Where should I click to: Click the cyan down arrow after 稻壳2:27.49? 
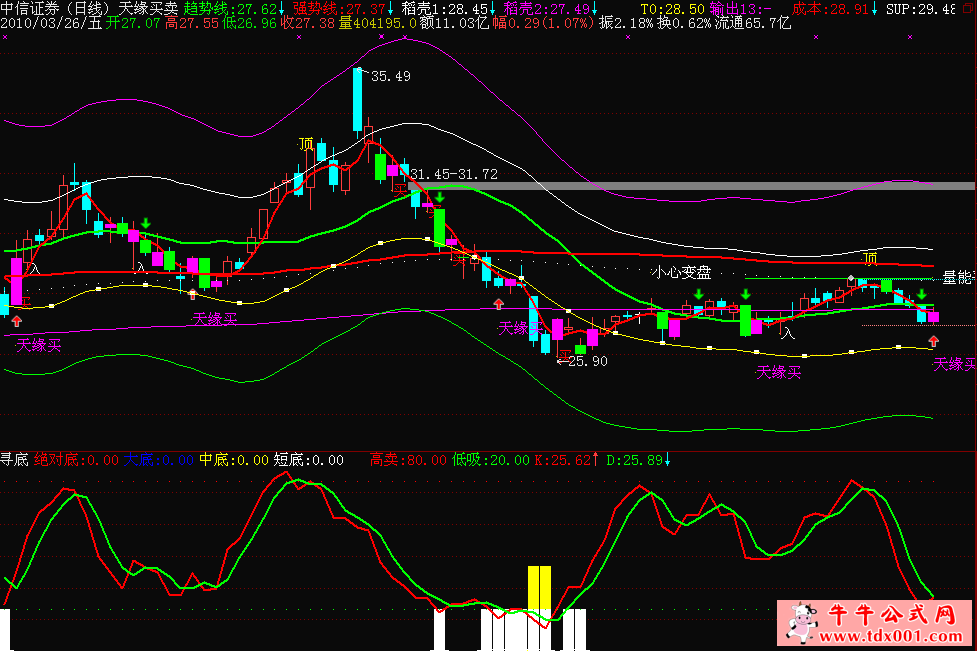click(594, 9)
